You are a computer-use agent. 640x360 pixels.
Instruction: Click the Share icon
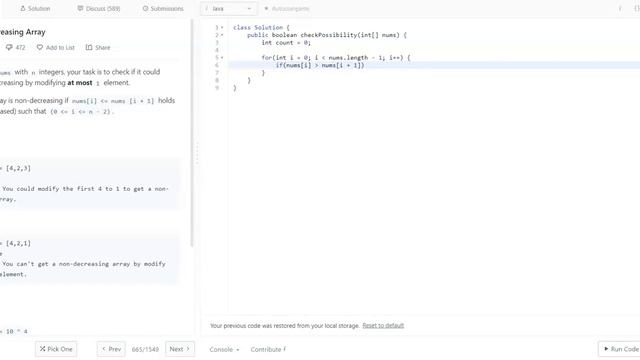coord(89,47)
